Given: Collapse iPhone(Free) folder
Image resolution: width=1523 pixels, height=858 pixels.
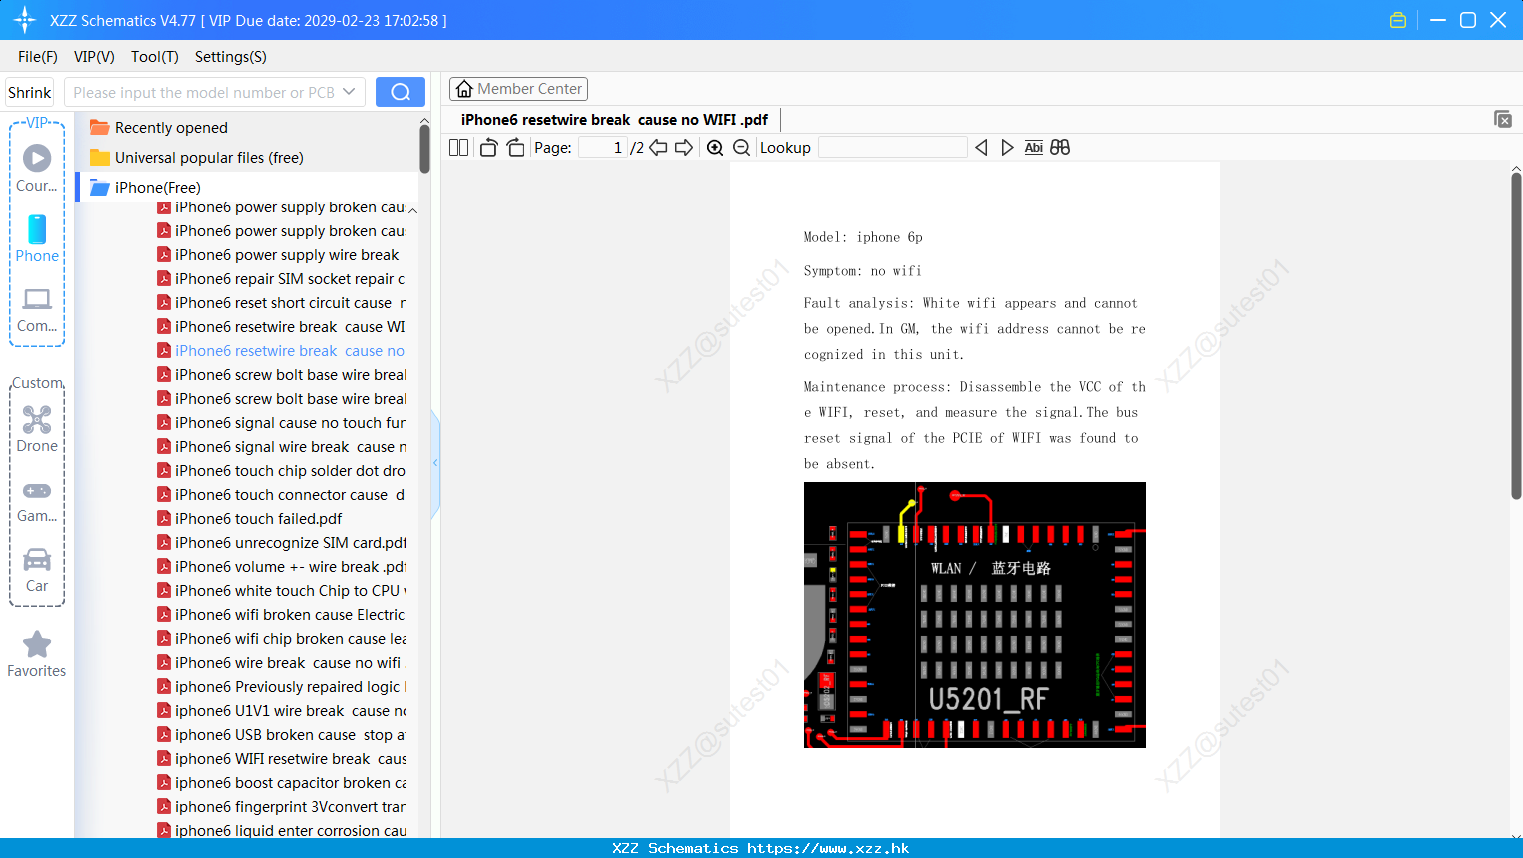Looking at the screenshot, I should 145,187.
